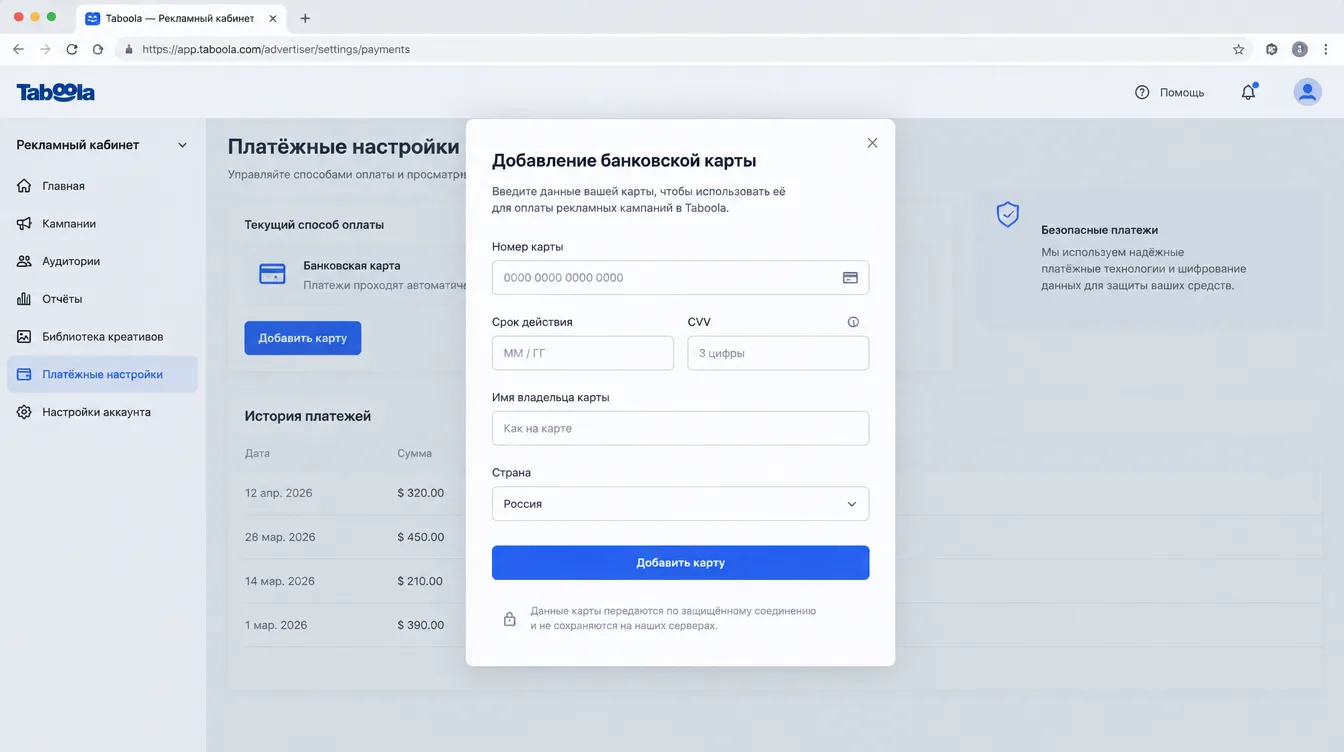The image size is (1344, 752).
Task: Click the $ 450.00 payment amount
Action: click(421, 537)
